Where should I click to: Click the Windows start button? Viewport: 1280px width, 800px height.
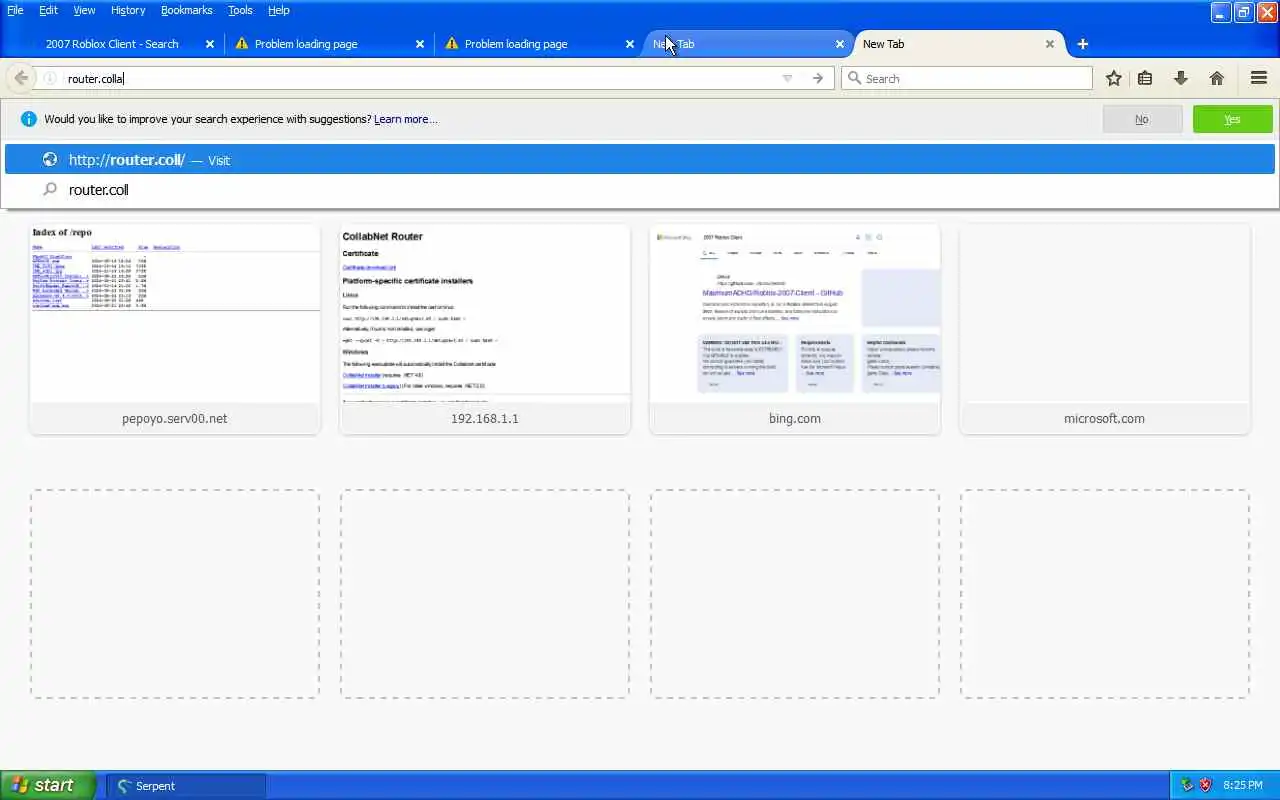[48, 786]
